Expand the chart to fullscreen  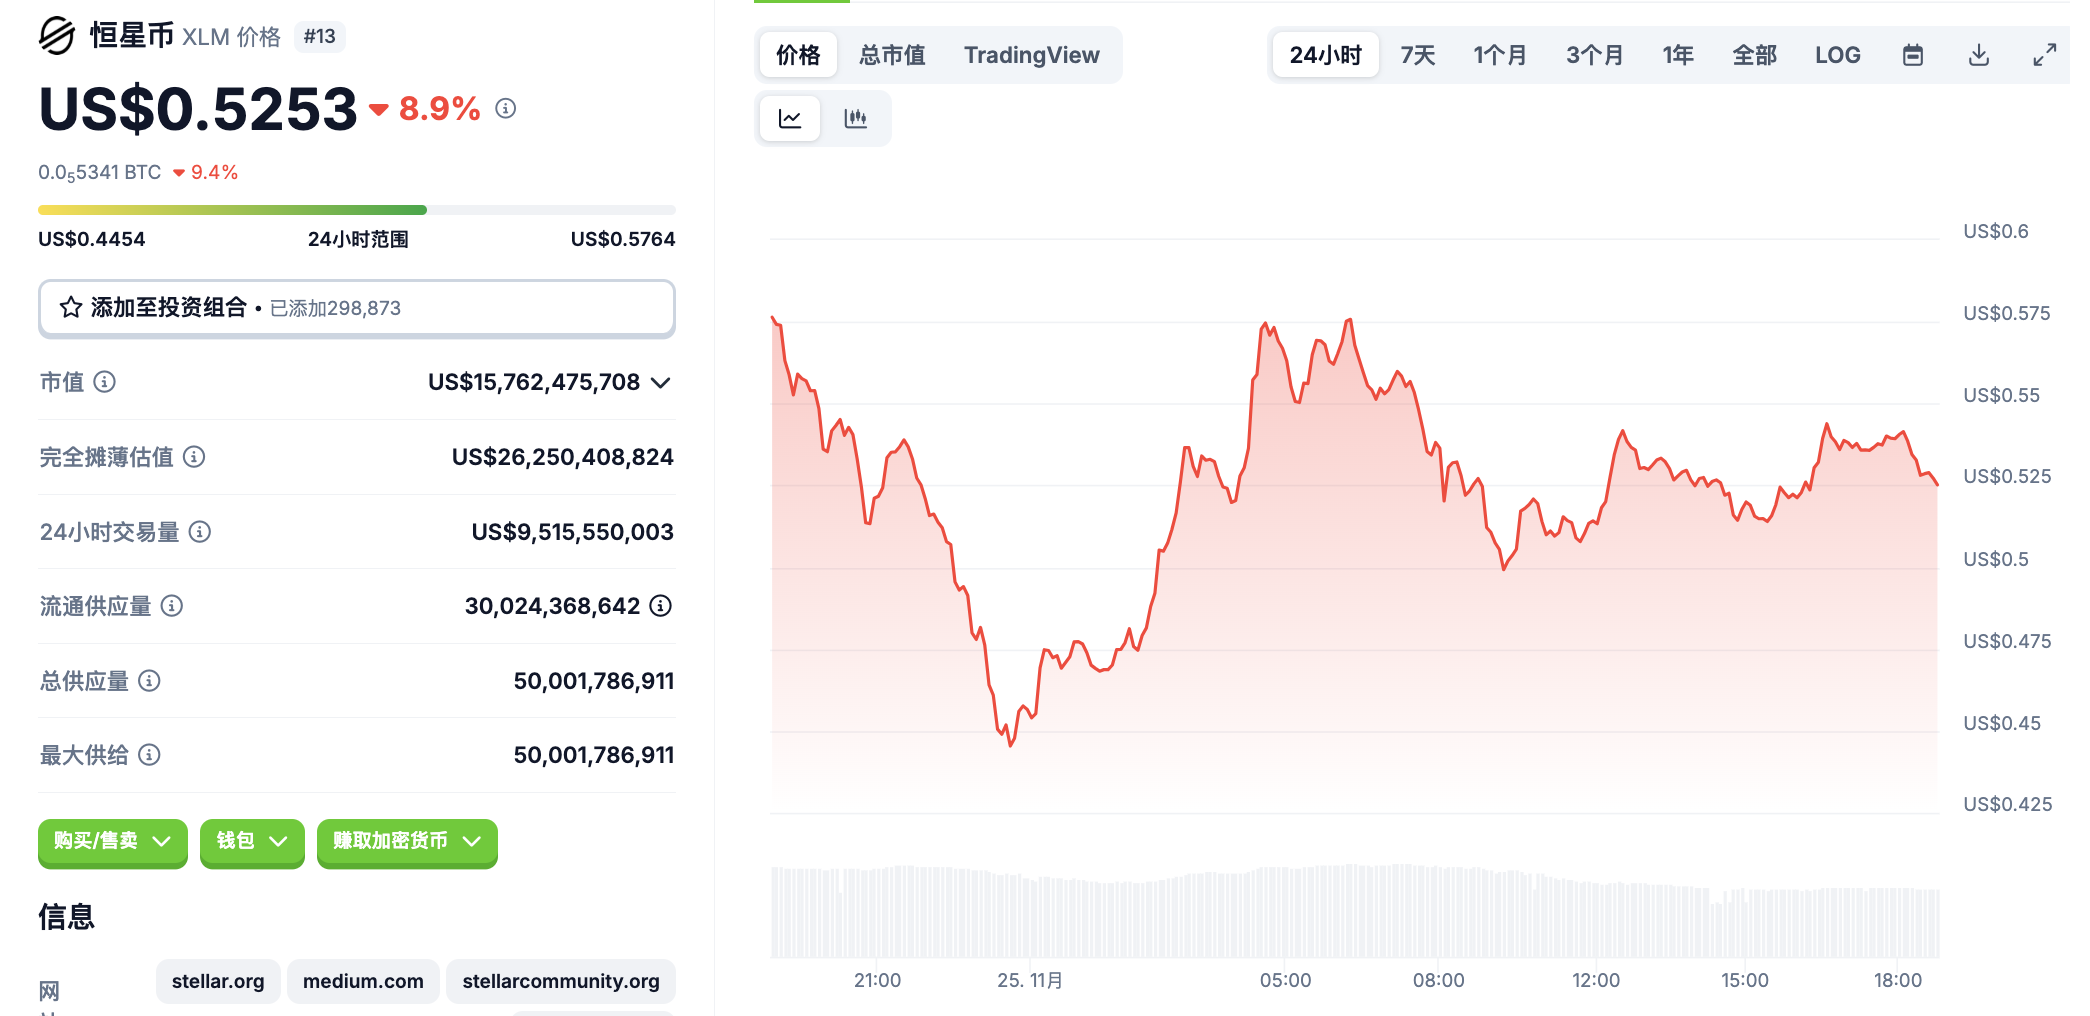click(2044, 55)
